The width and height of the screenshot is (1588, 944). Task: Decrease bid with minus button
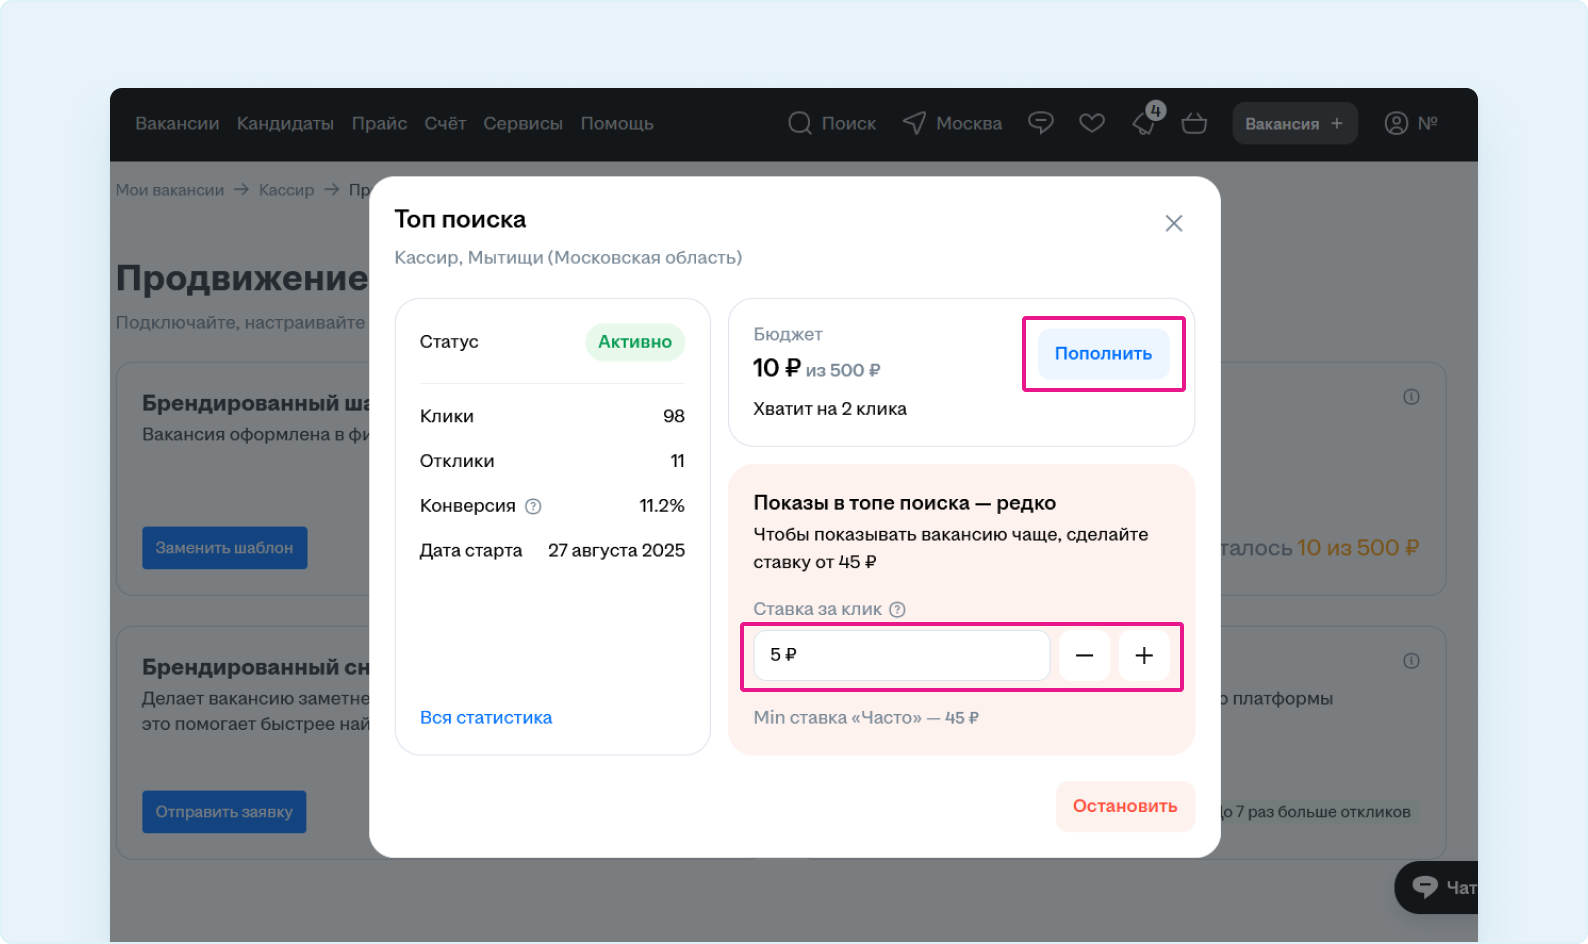1084,655
